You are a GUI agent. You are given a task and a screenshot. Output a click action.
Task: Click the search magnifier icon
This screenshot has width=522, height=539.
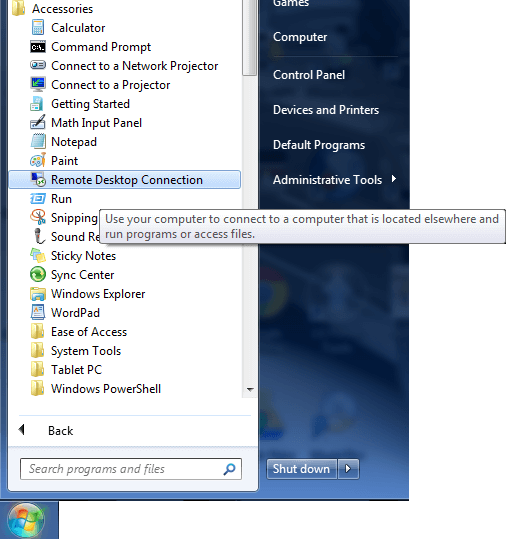tap(229, 469)
